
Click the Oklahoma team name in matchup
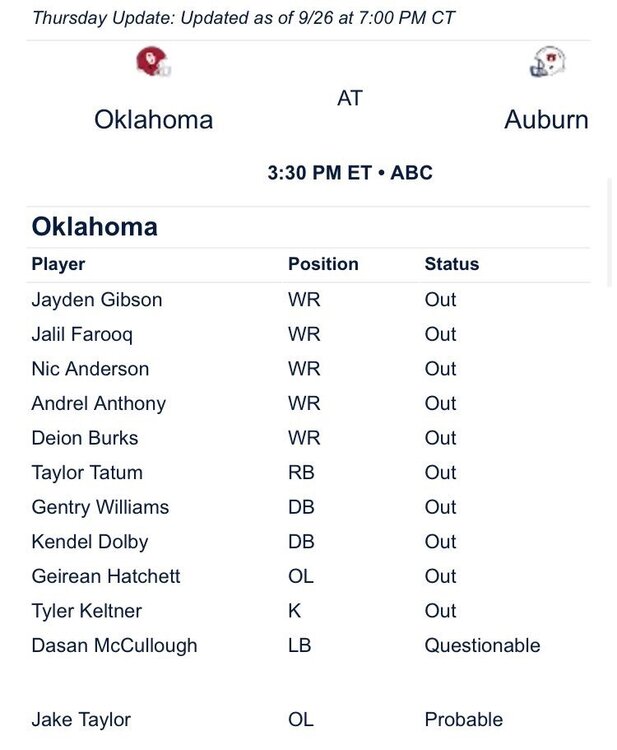[153, 120]
